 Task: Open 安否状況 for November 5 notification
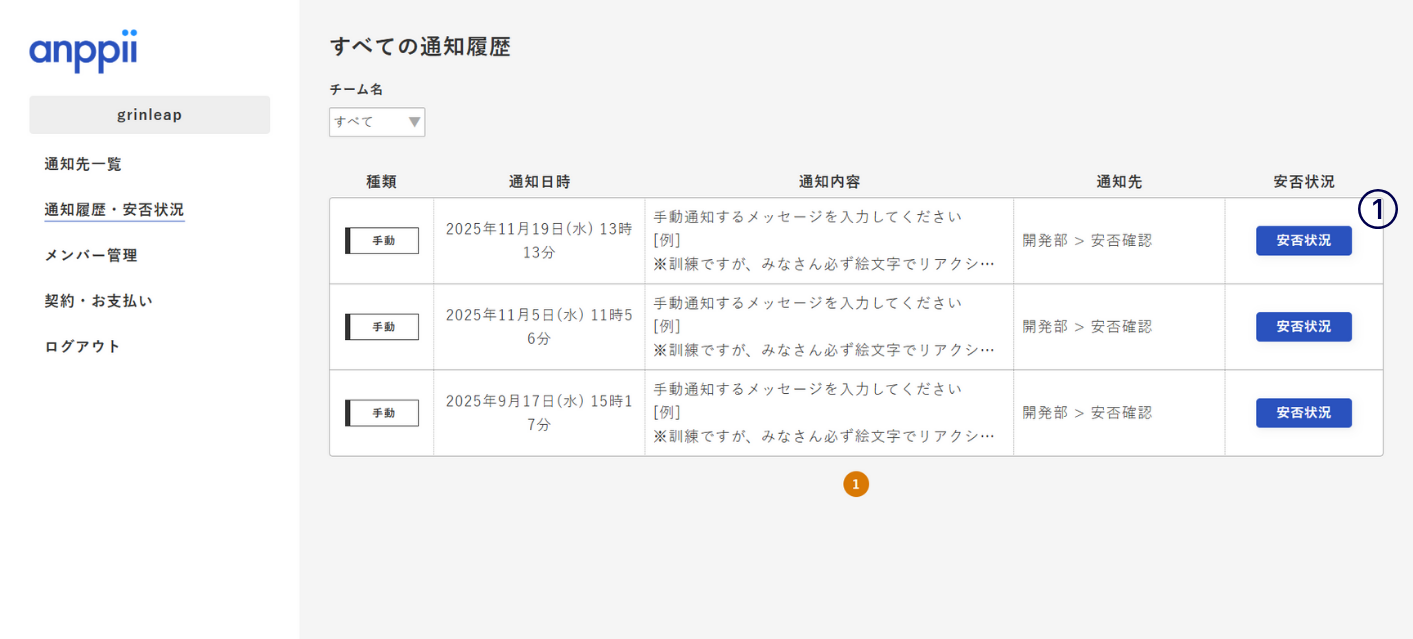pos(1303,327)
